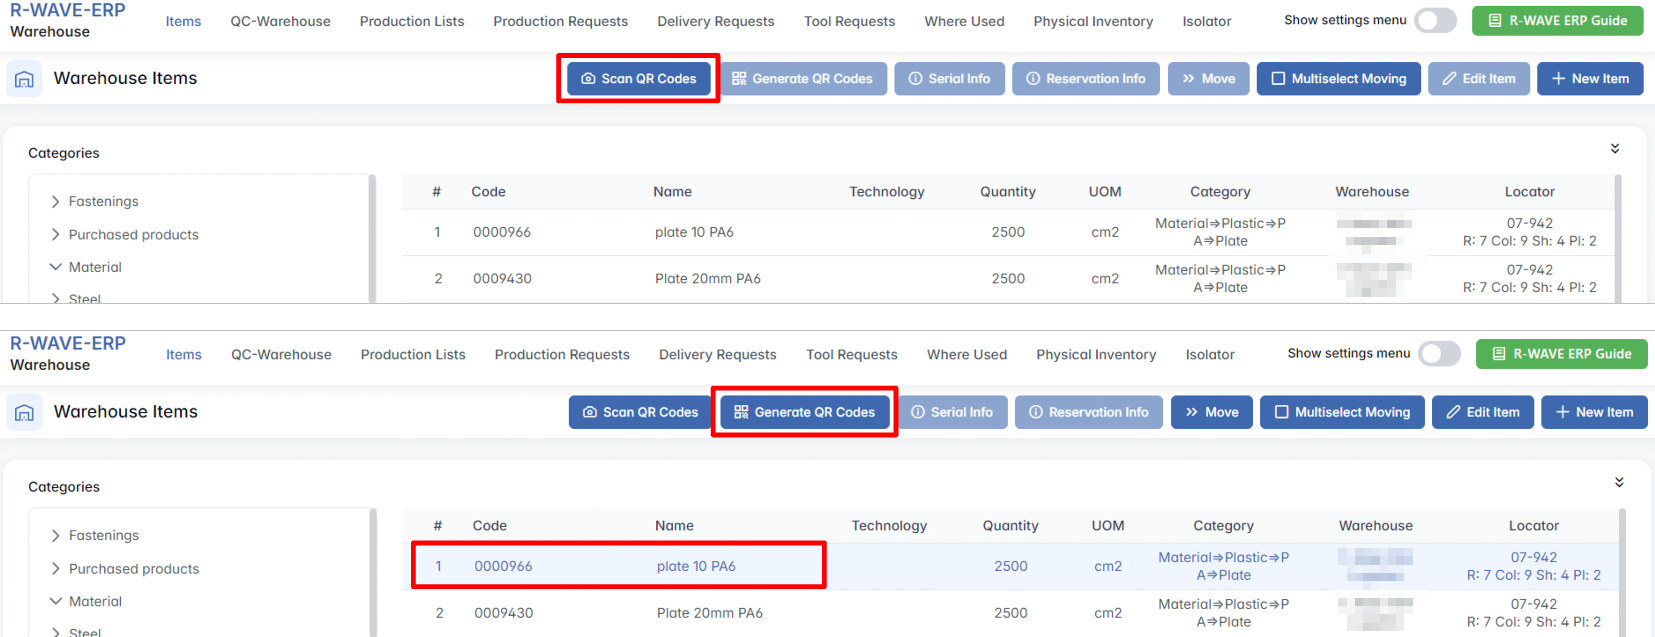The height and width of the screenshot is (637, 1655).
Task: Click the Move double-arrow icon in upper toolbar
Action: click(x=1188, y=79)
